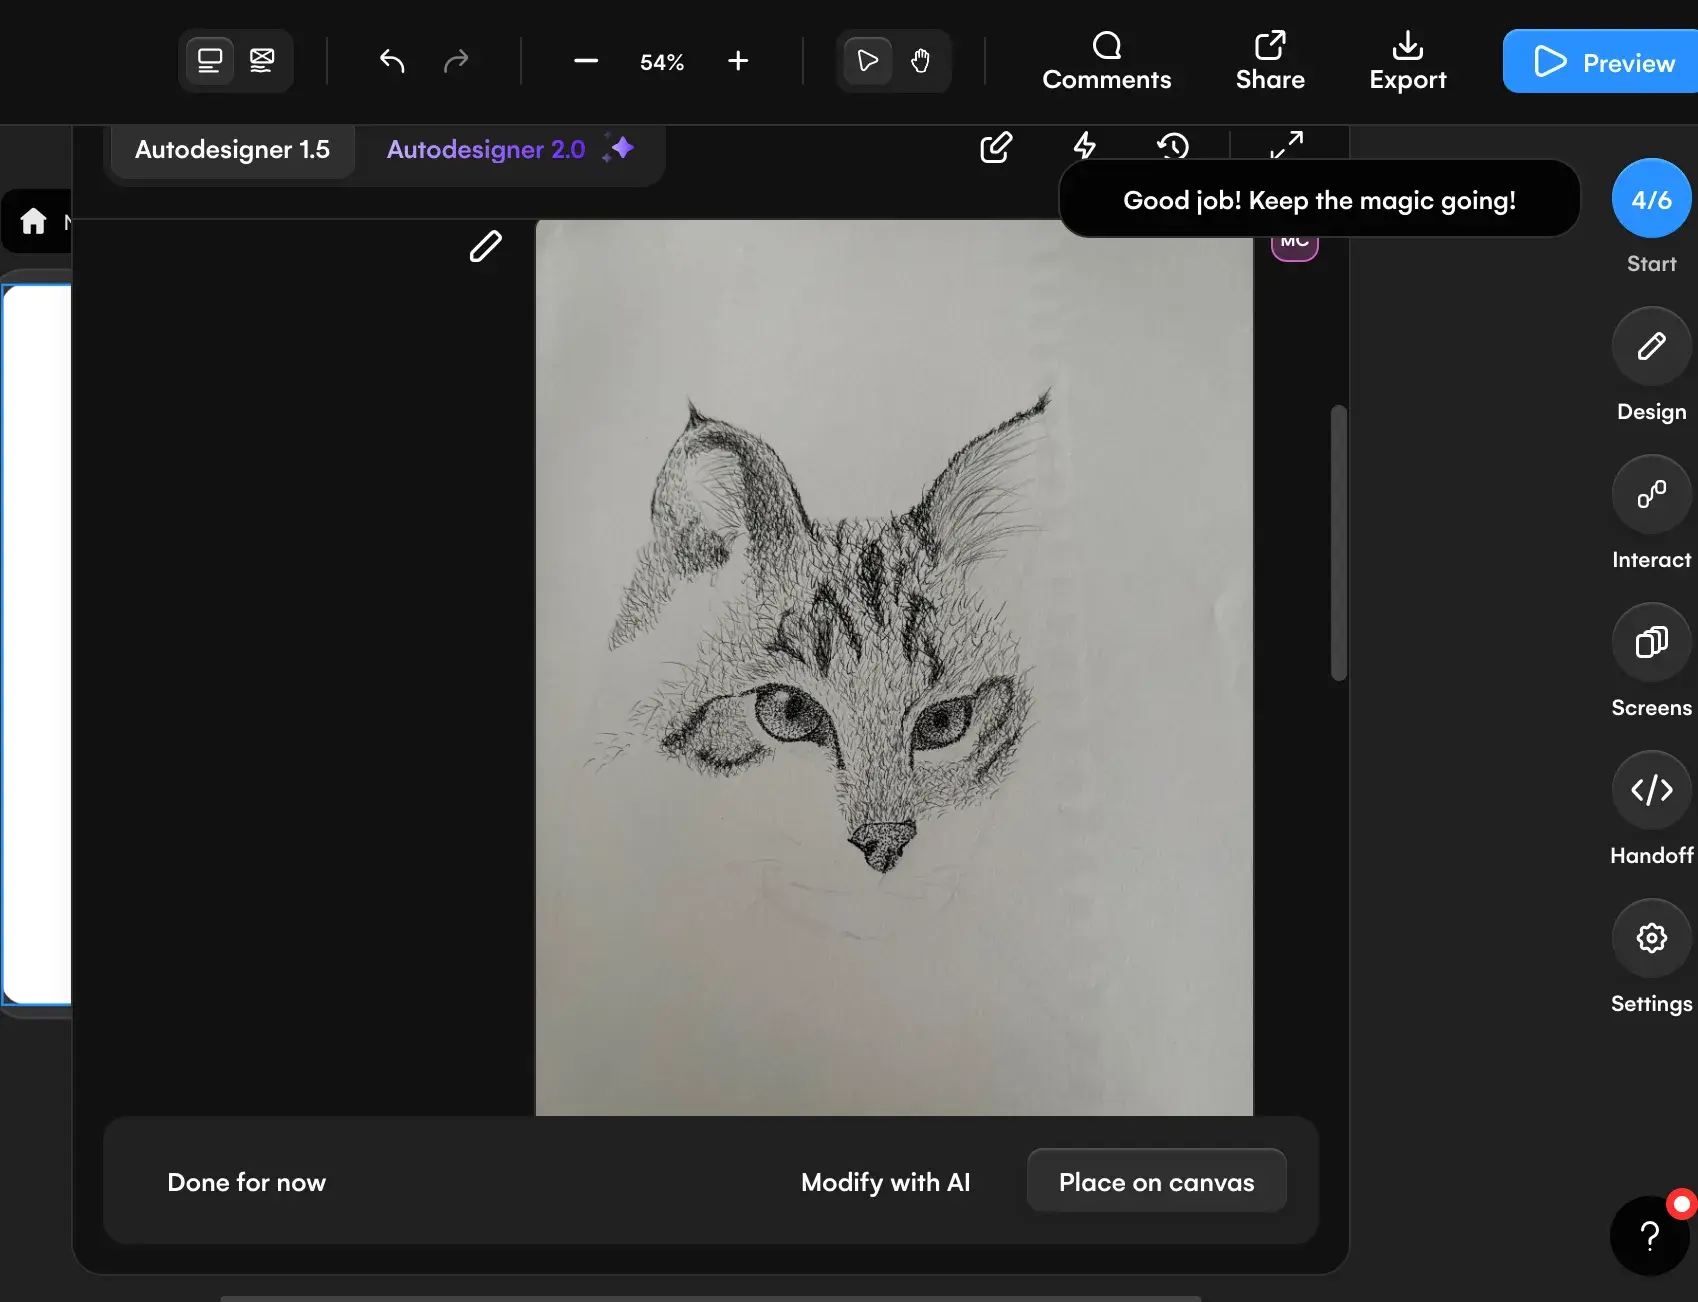Open the Export options
1698x1302 pixels.
point(1407,62)
